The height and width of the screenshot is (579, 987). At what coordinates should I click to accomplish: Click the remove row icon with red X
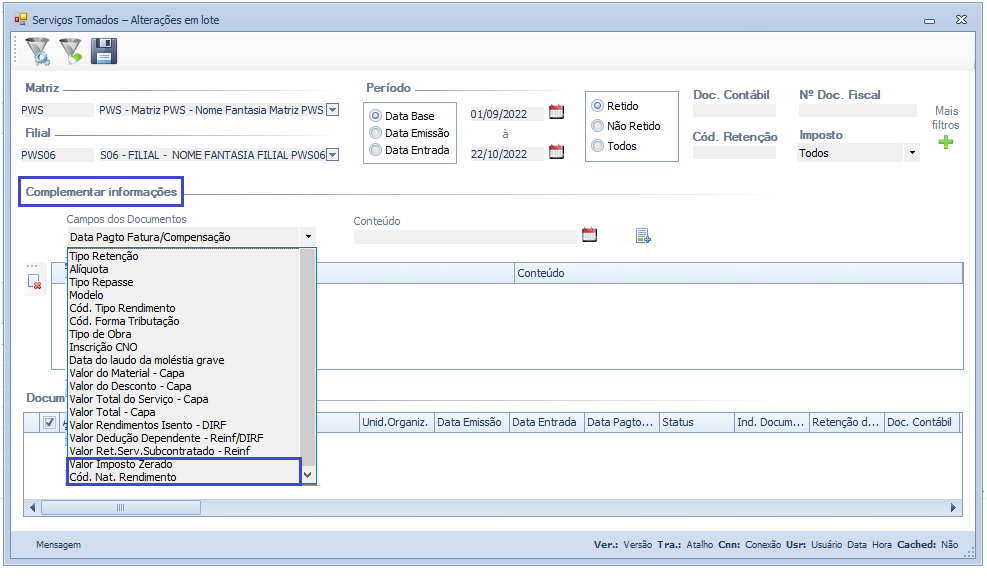[35, 282]
